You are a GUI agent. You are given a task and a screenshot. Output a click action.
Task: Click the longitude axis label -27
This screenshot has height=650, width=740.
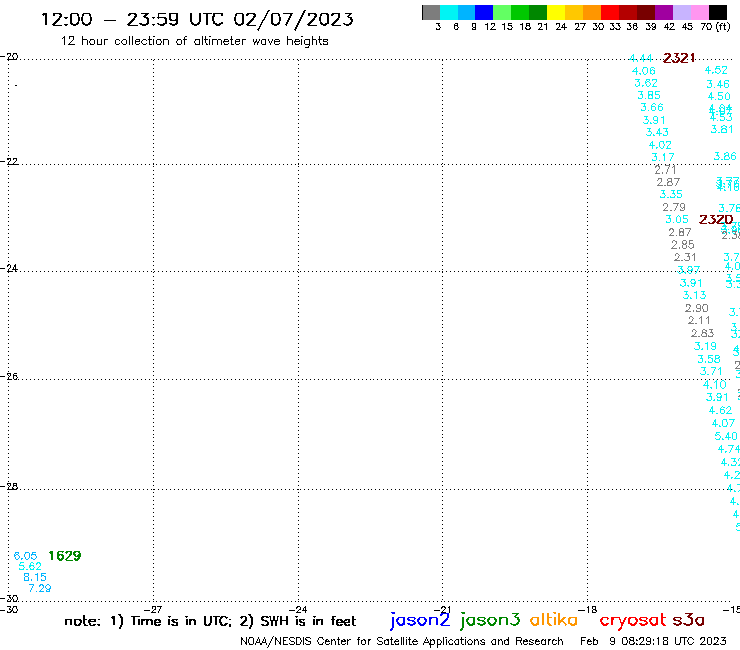153,610
